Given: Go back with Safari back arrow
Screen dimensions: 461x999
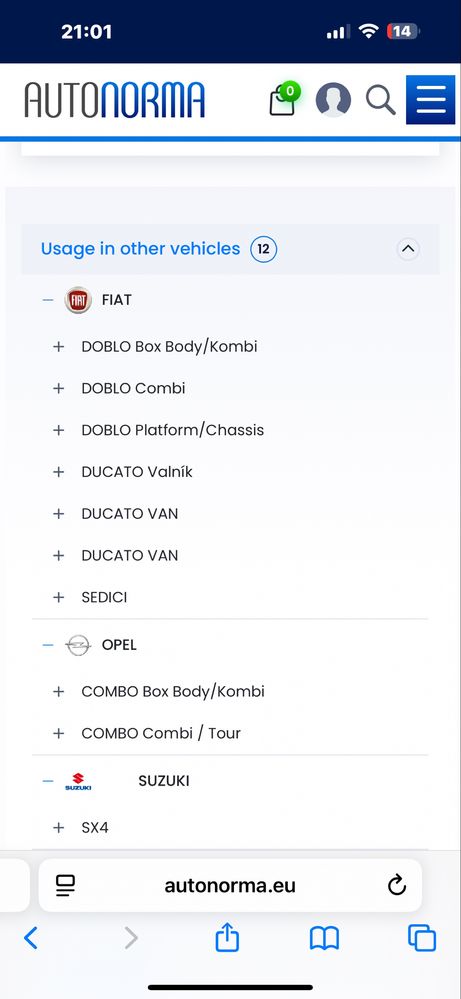Looking at the screenshot, I should click(x=31, y=938).
